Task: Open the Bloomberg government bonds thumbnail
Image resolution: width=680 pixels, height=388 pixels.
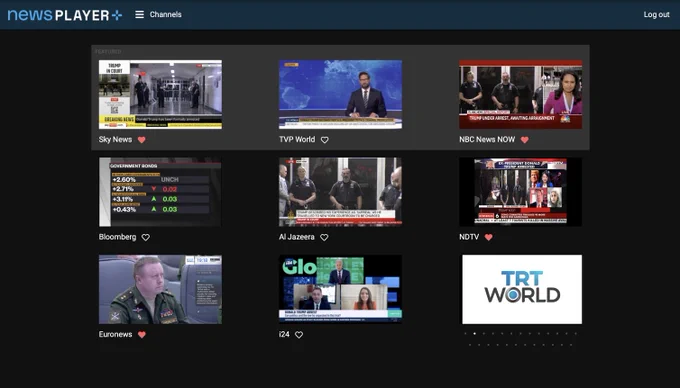Action: click(x=160, y=192)
